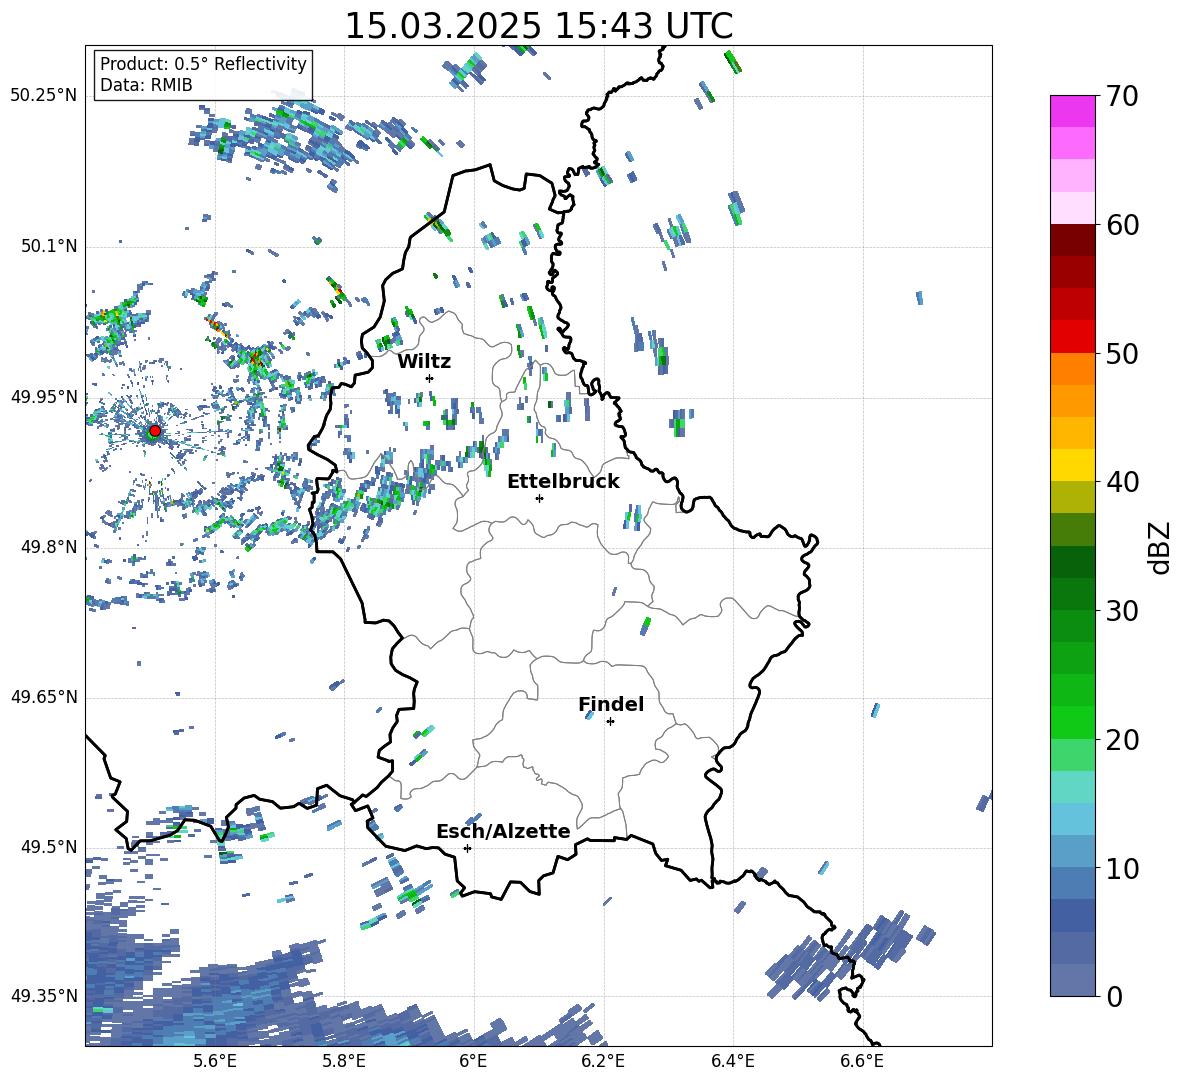Click the 60 tick label on colorbar
Viewport: 1184px width, 1081px height.
point(1123,225)
